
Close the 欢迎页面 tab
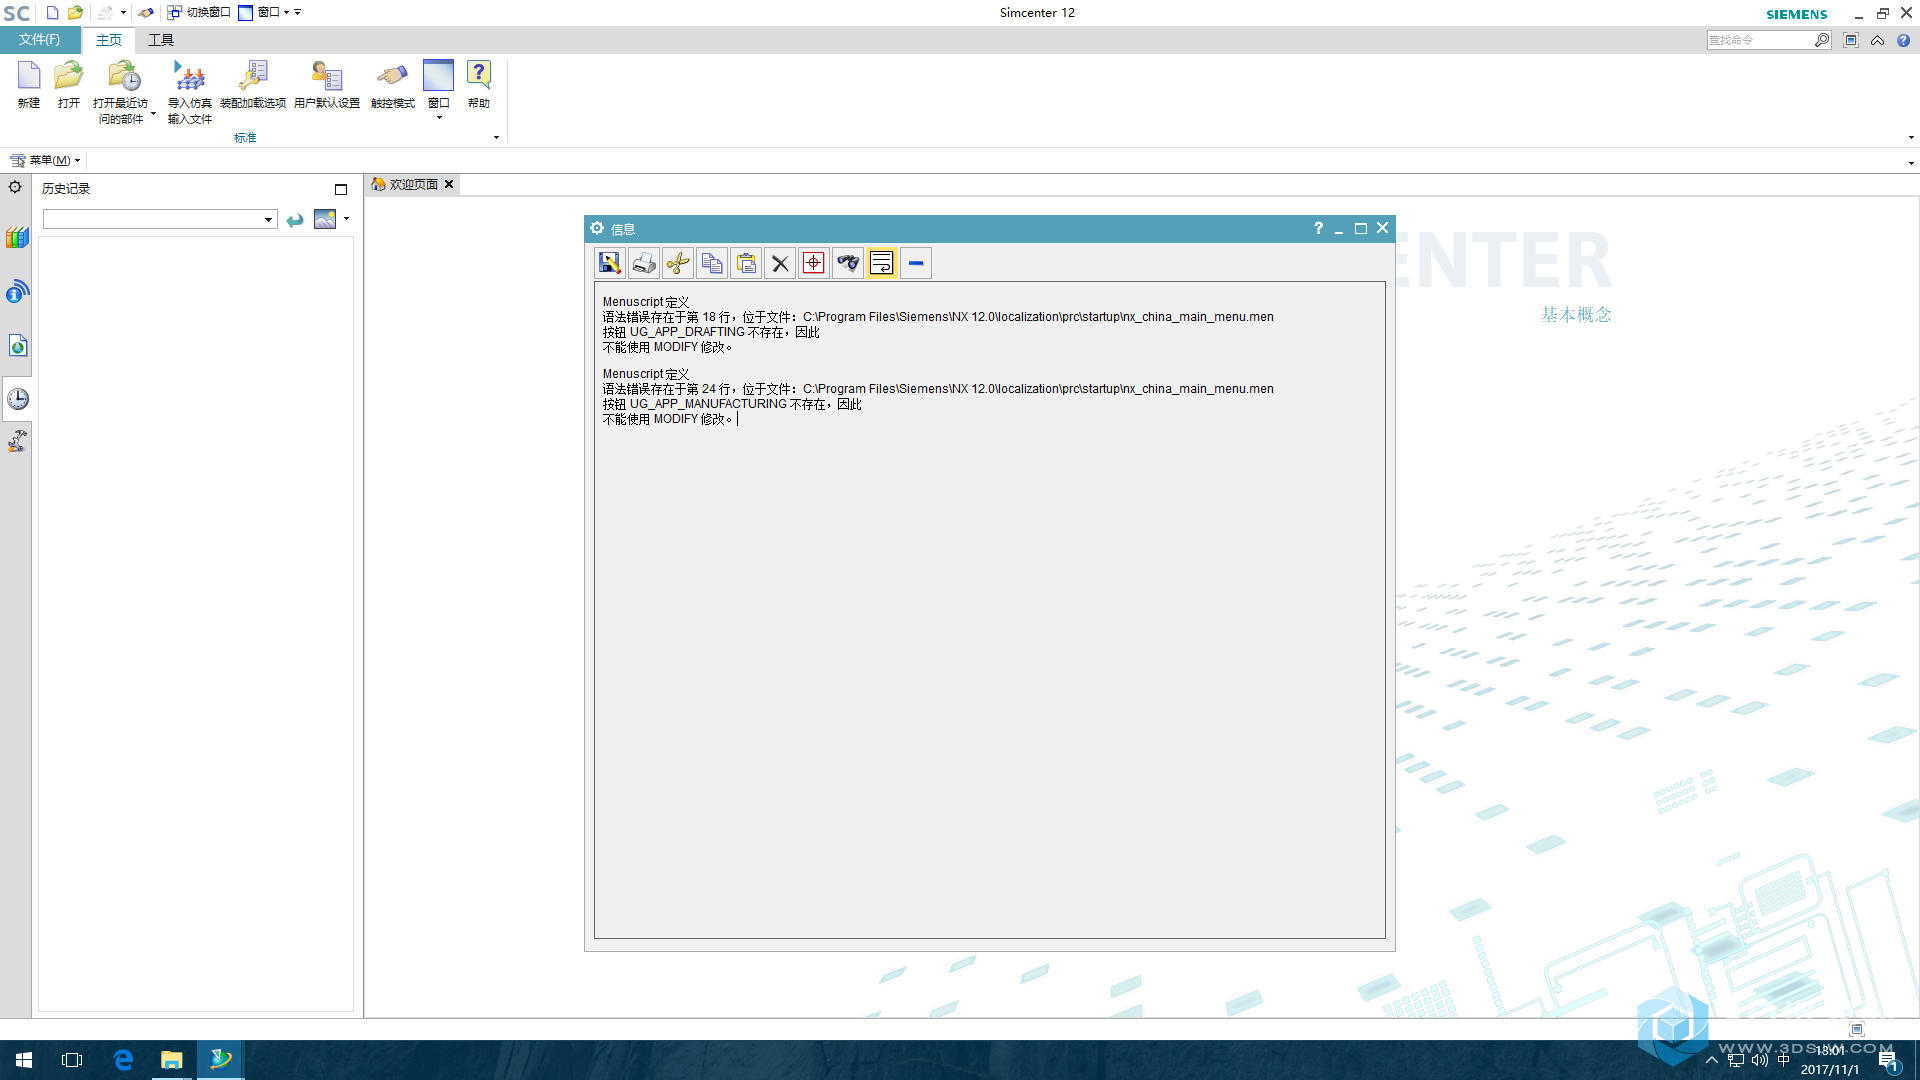449,184
